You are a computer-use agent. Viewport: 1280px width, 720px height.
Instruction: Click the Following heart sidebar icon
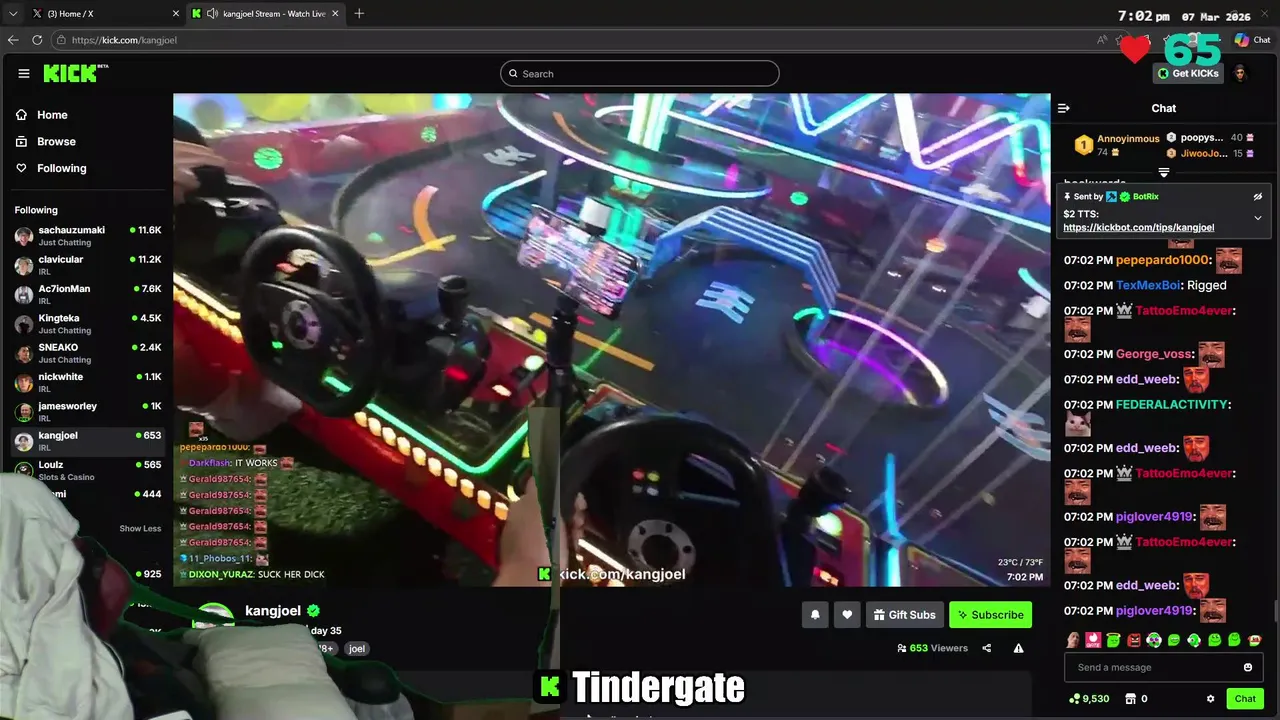click(x=21, y=168)
